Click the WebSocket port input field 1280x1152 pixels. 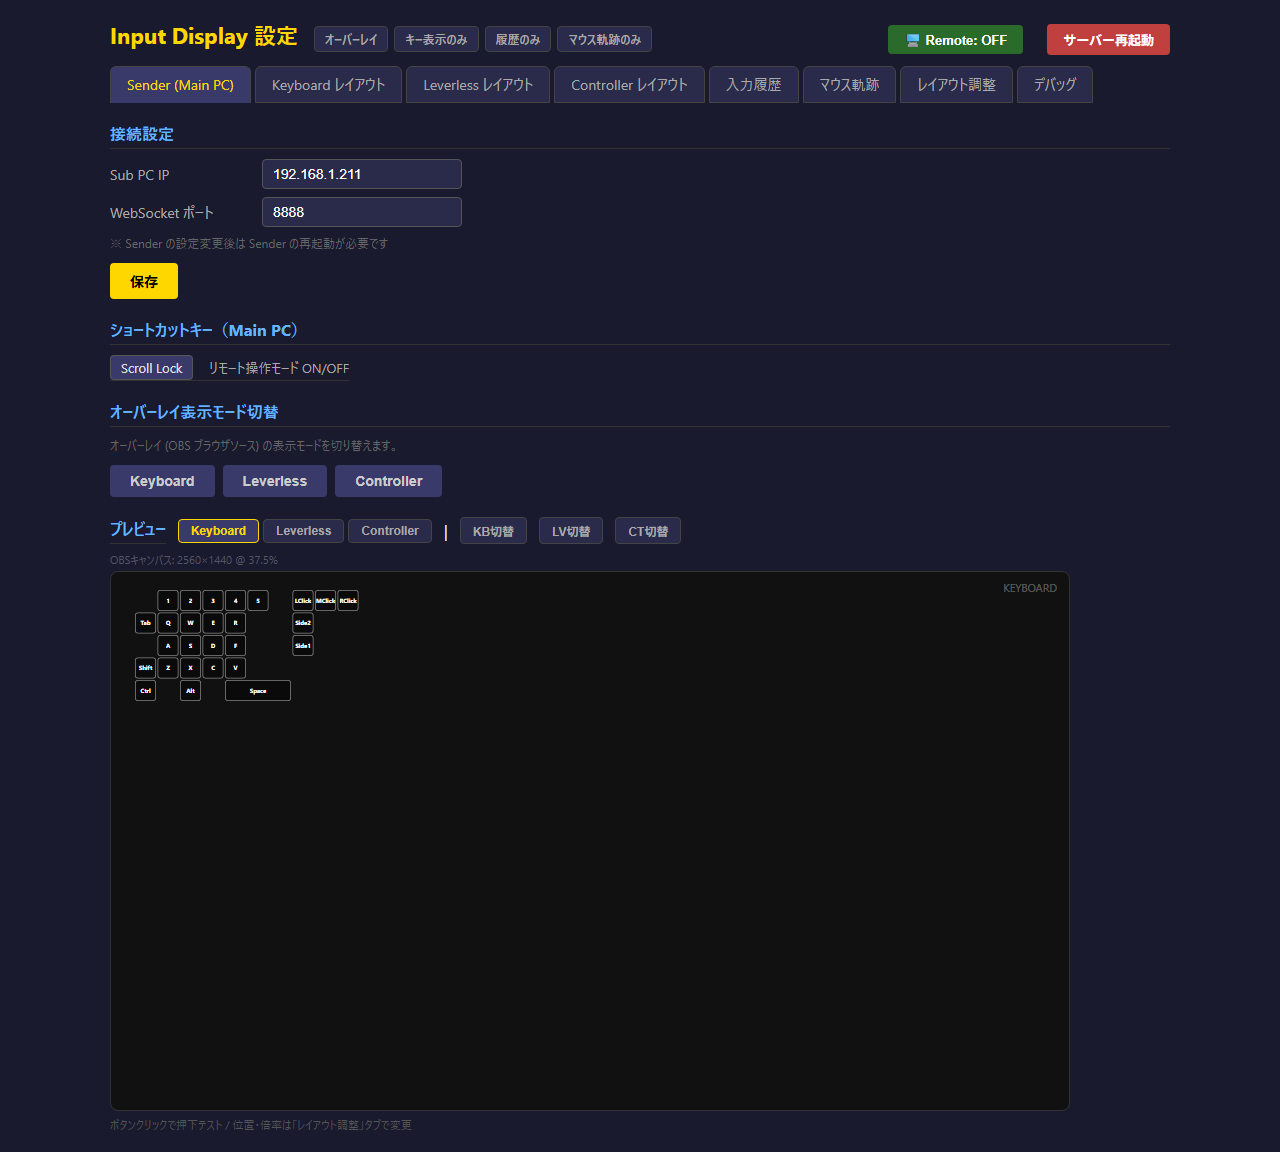tap(361, 212)
